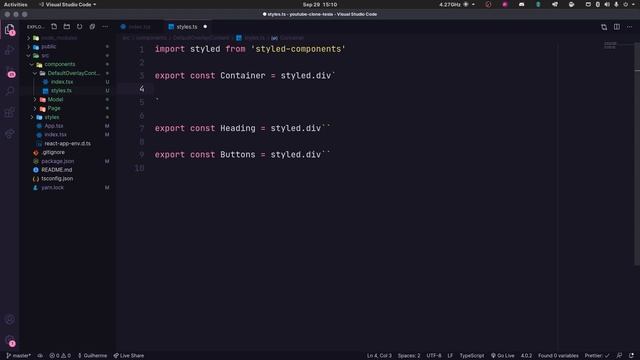Open react-app-env.d.ts file
Image resolution: width=640 pixels, height=360 pixels.
tap(68, 144)
